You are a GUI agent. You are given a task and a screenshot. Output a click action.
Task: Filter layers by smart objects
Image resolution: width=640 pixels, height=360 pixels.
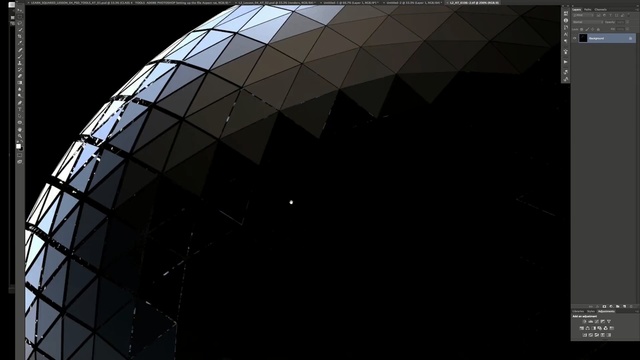pos(622,15)
